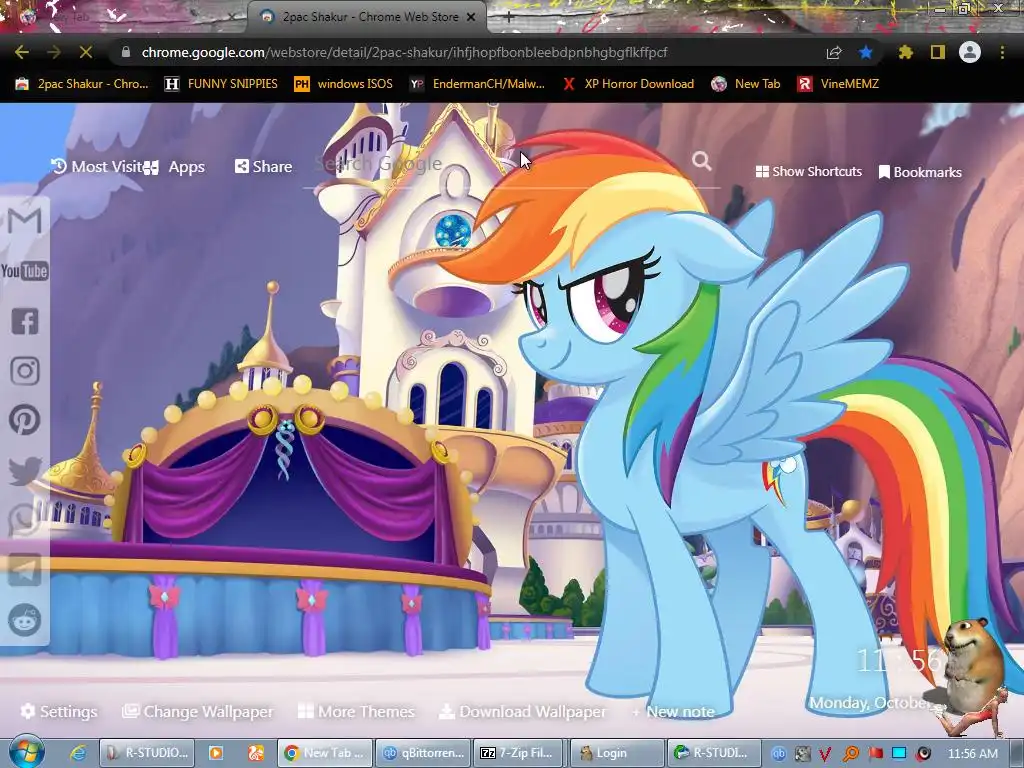Toggle Show Shortcuts
Screen dimensions: 1024x768
808,172
